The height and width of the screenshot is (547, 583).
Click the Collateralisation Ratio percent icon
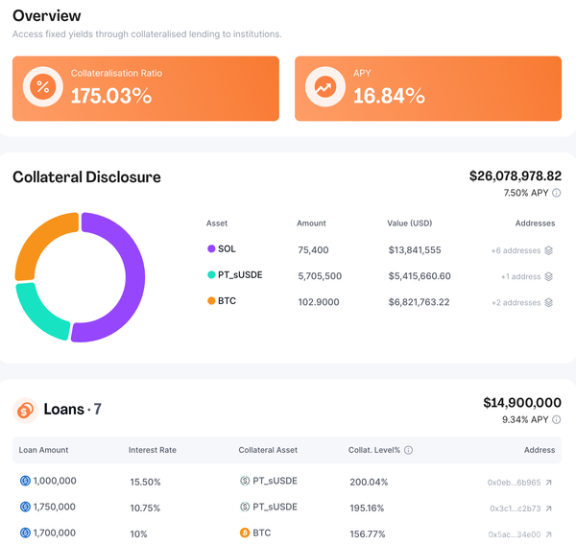click(x=43, y=87)
